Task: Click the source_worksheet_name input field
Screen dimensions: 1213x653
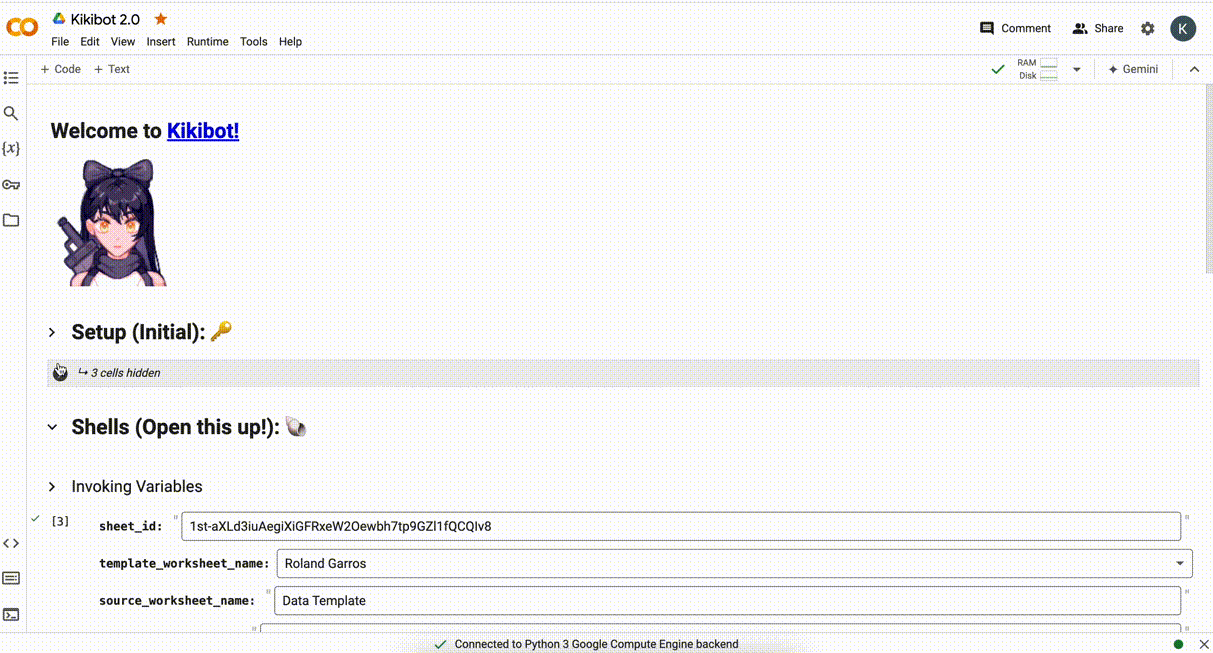Action: point(727,601)
